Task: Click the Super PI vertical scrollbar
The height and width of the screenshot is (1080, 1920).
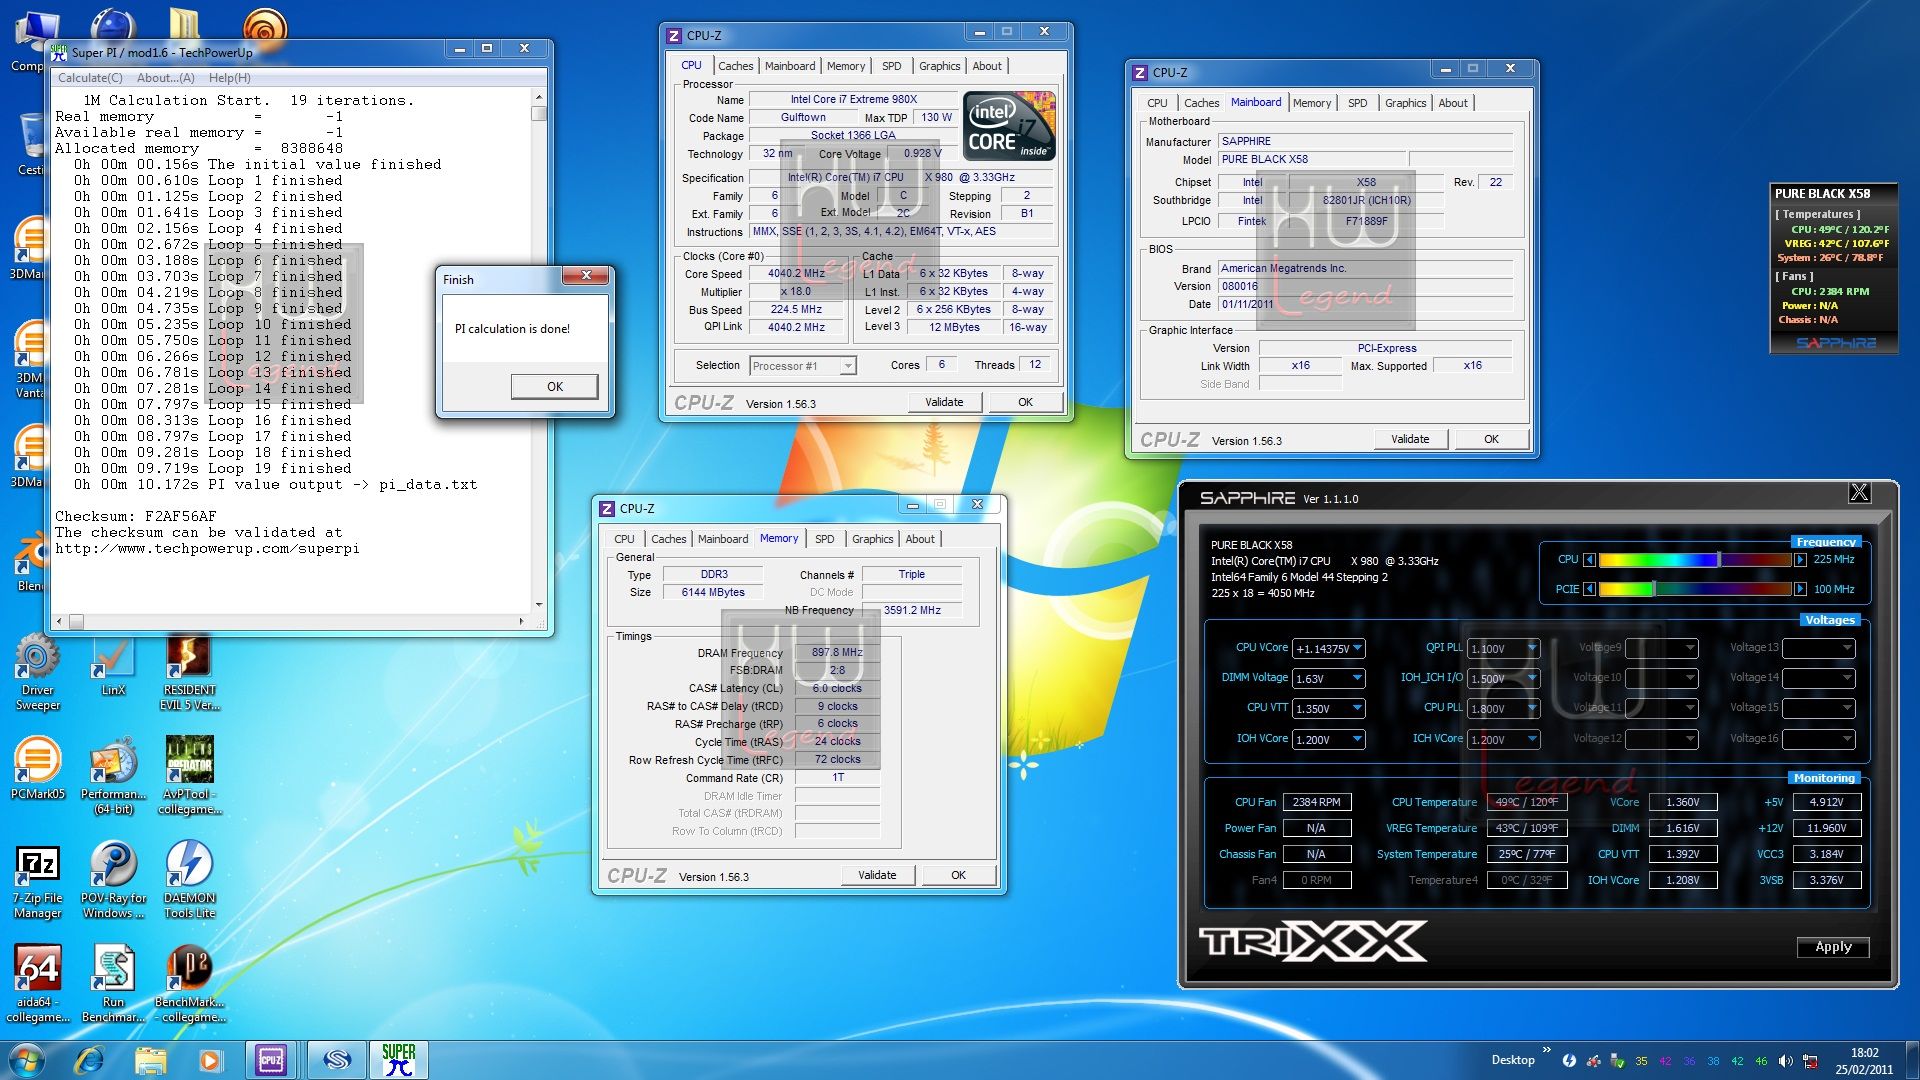Action: 539,350
